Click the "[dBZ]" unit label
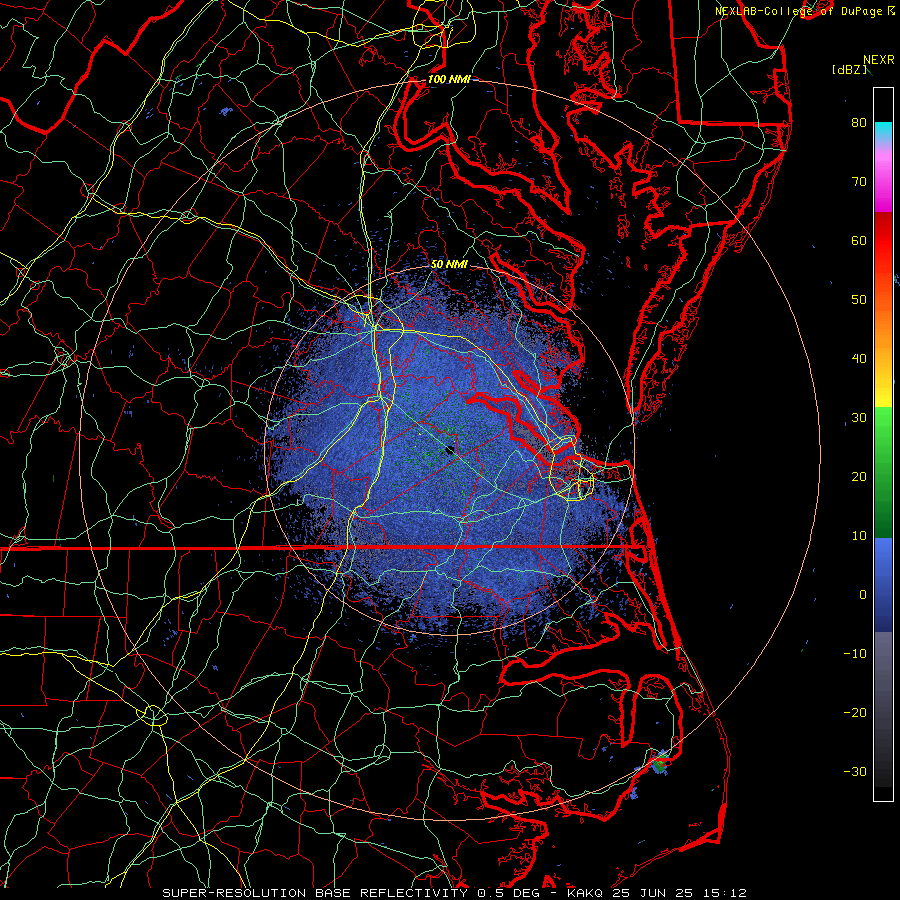The width and height of the screenshot is (900, 900). tap(849, 70)
